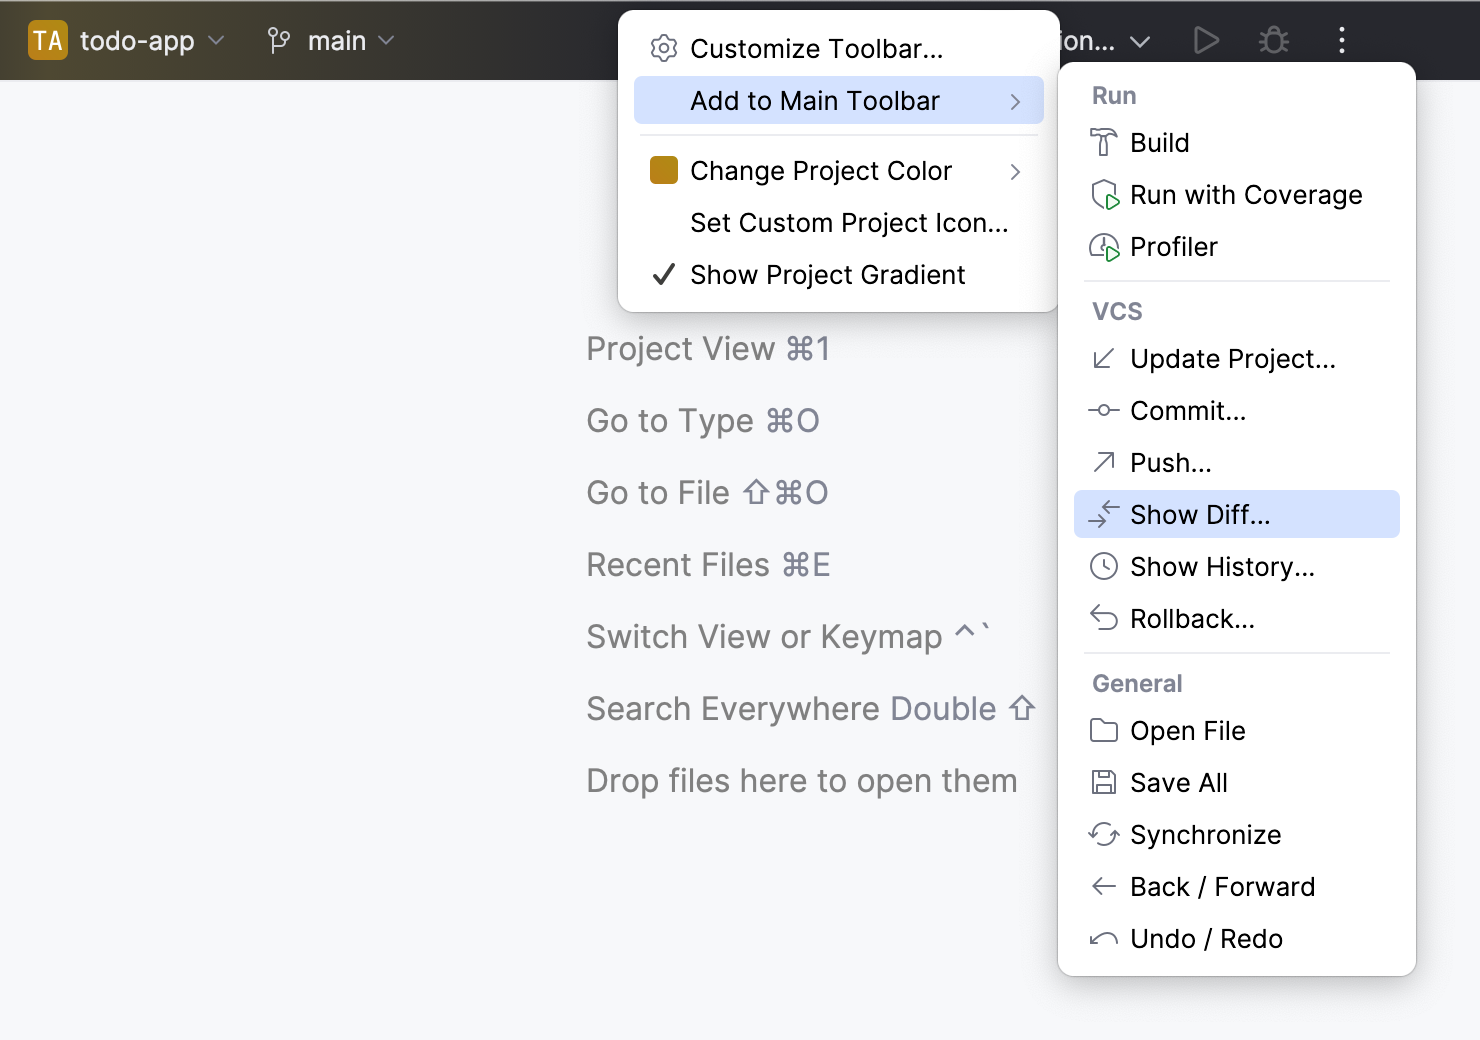Select the Synchronize action
The image size is (1480, 1040).
(x=1205, y=834)
